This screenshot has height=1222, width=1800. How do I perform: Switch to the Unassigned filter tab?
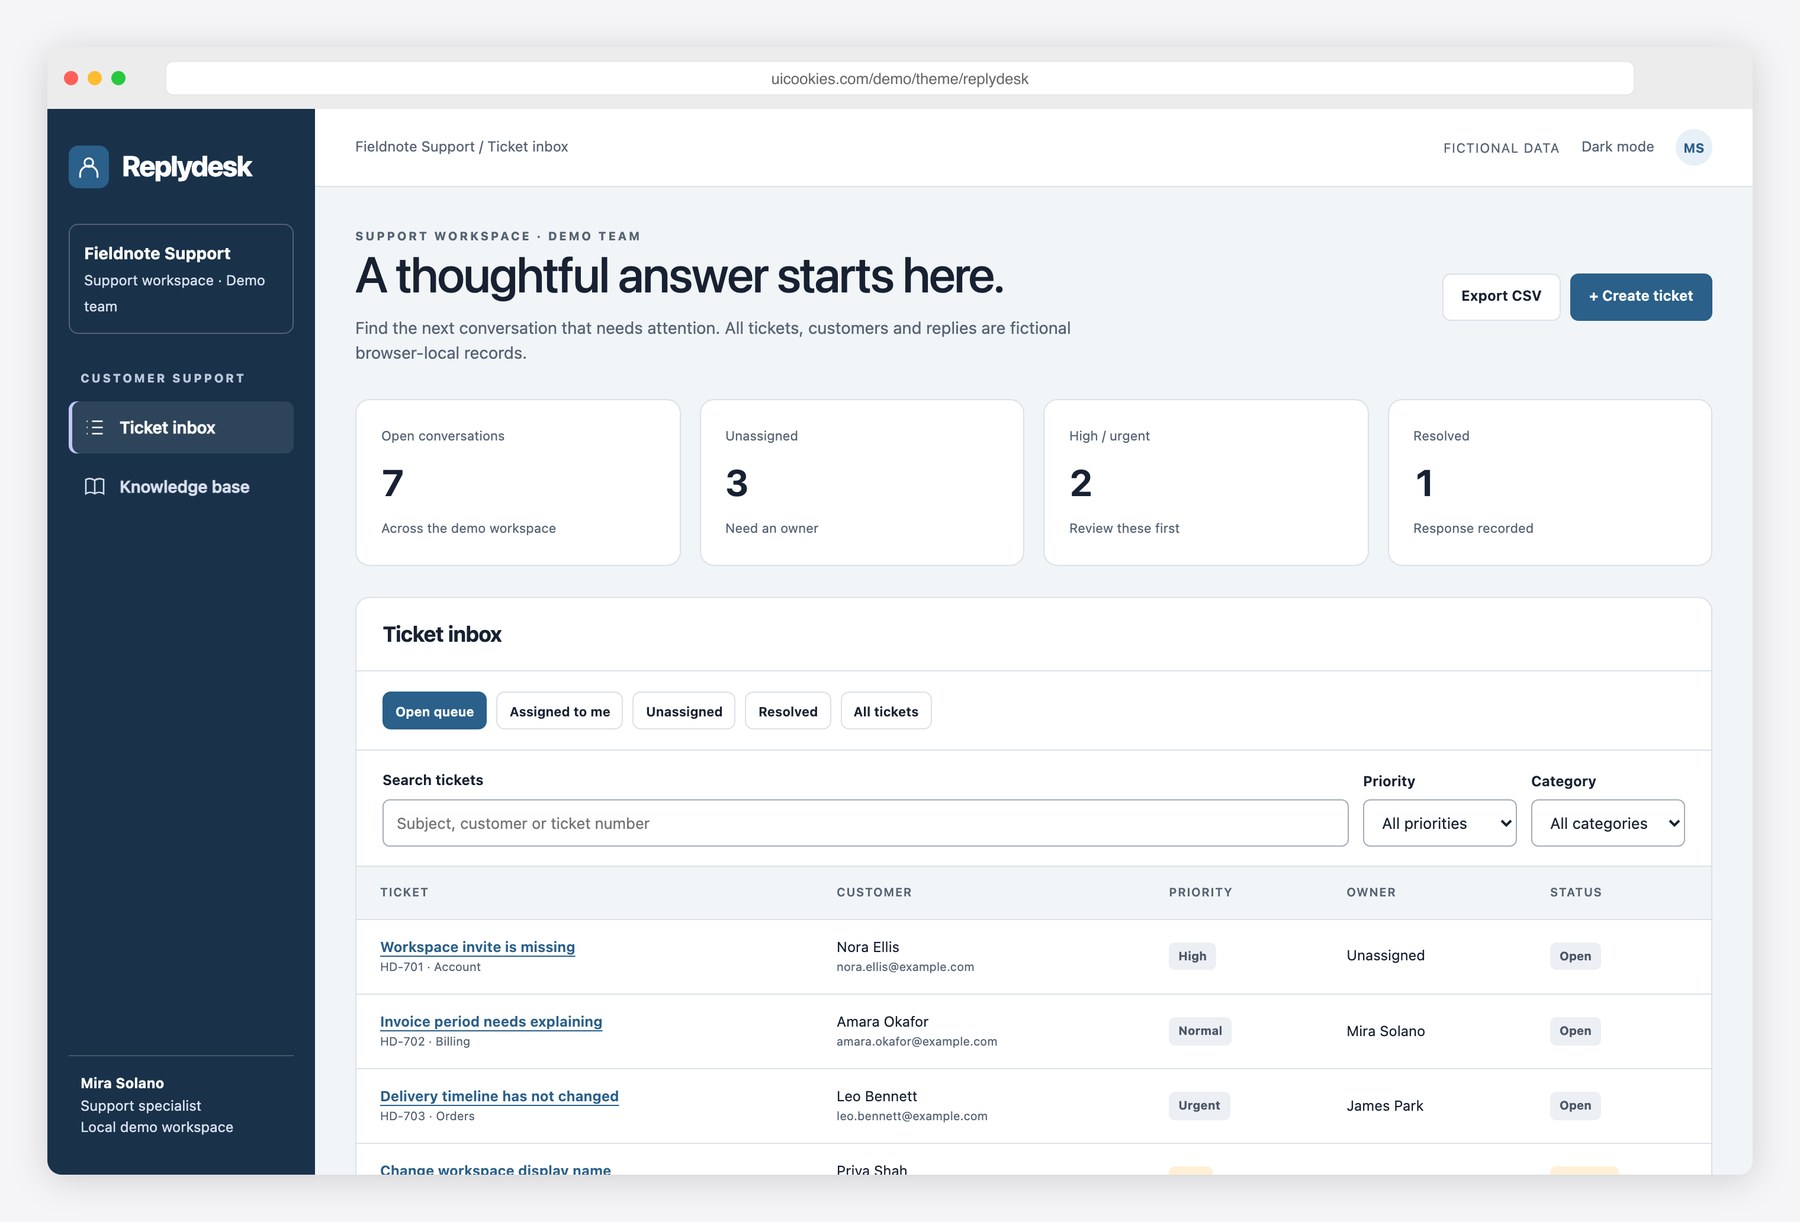tap(684, 711)
